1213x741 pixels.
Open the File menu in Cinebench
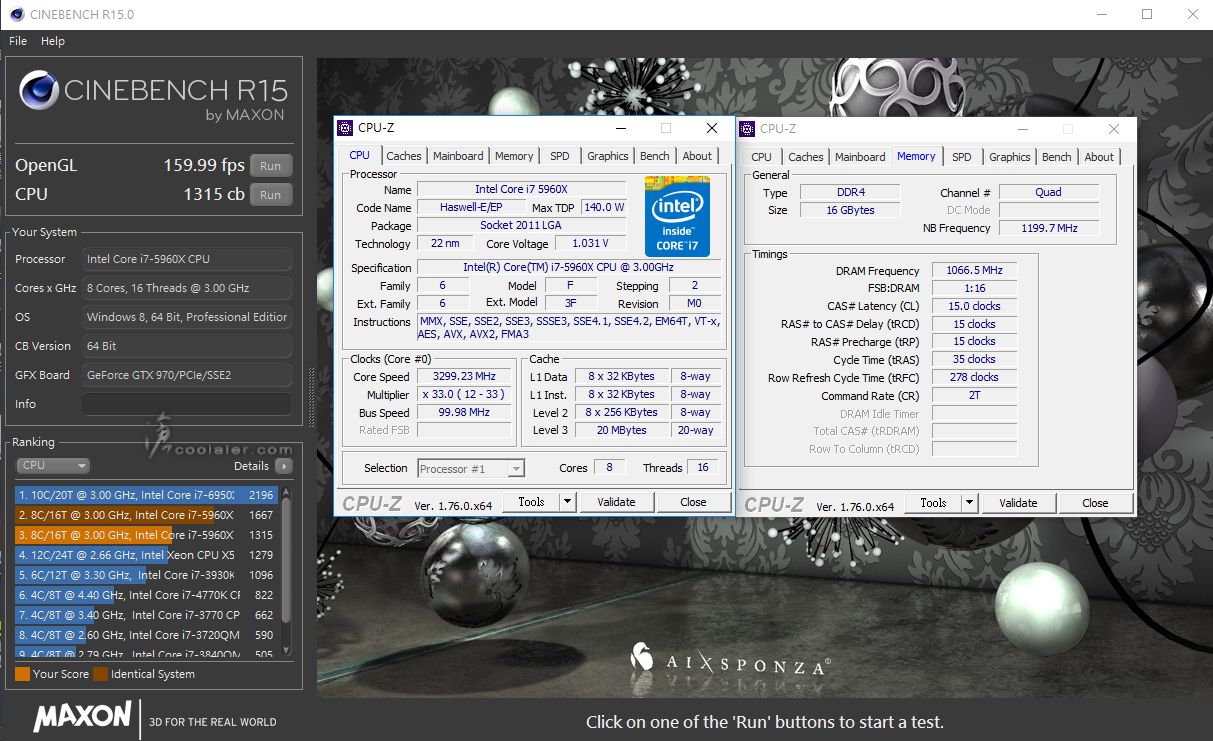point(18,41)
